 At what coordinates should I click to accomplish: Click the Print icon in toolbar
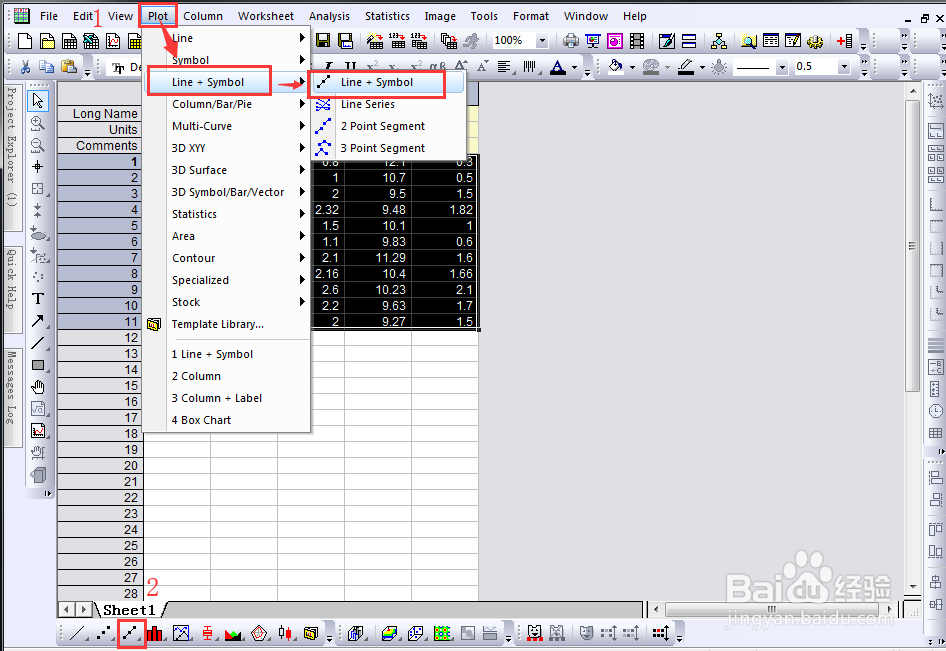(x=570, y=40)
